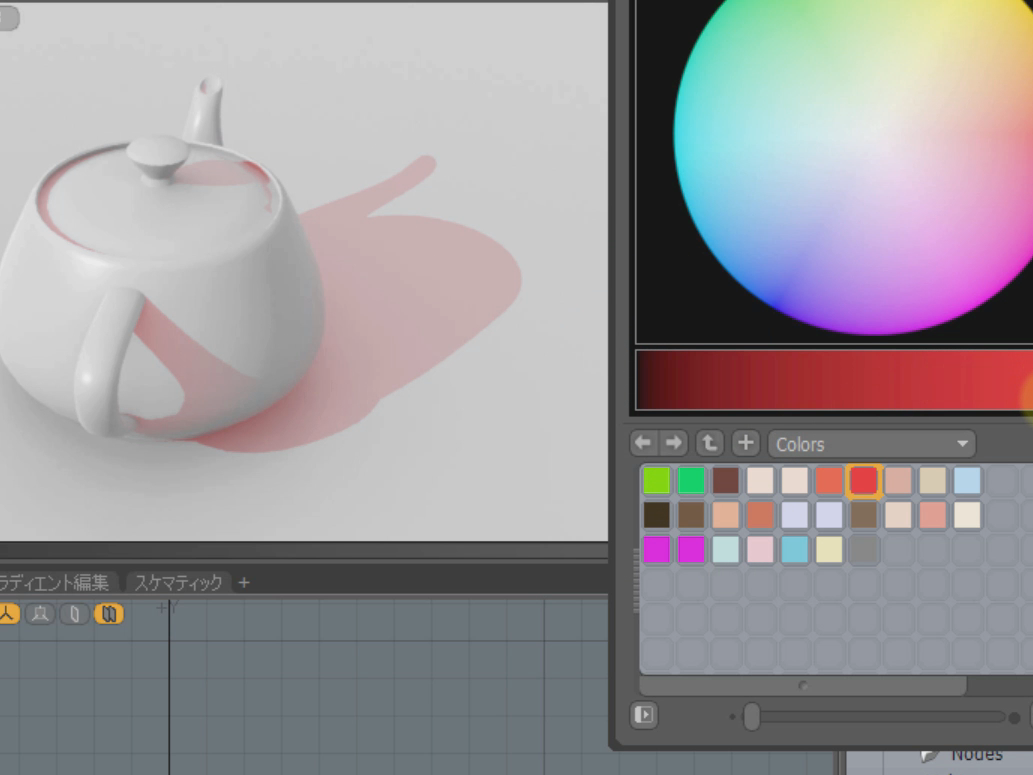Choose the magenta swatch in third row

(x=657, y=549)
